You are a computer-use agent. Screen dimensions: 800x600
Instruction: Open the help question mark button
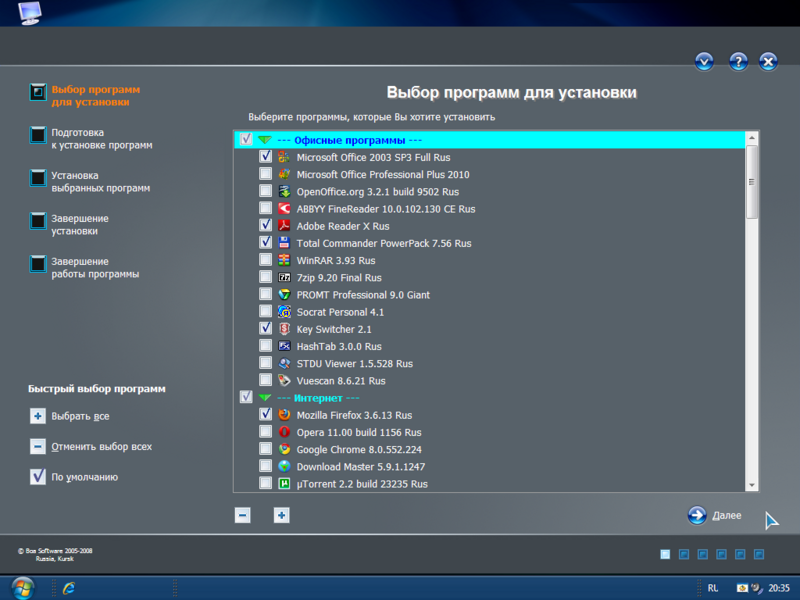tap(738, 62)
